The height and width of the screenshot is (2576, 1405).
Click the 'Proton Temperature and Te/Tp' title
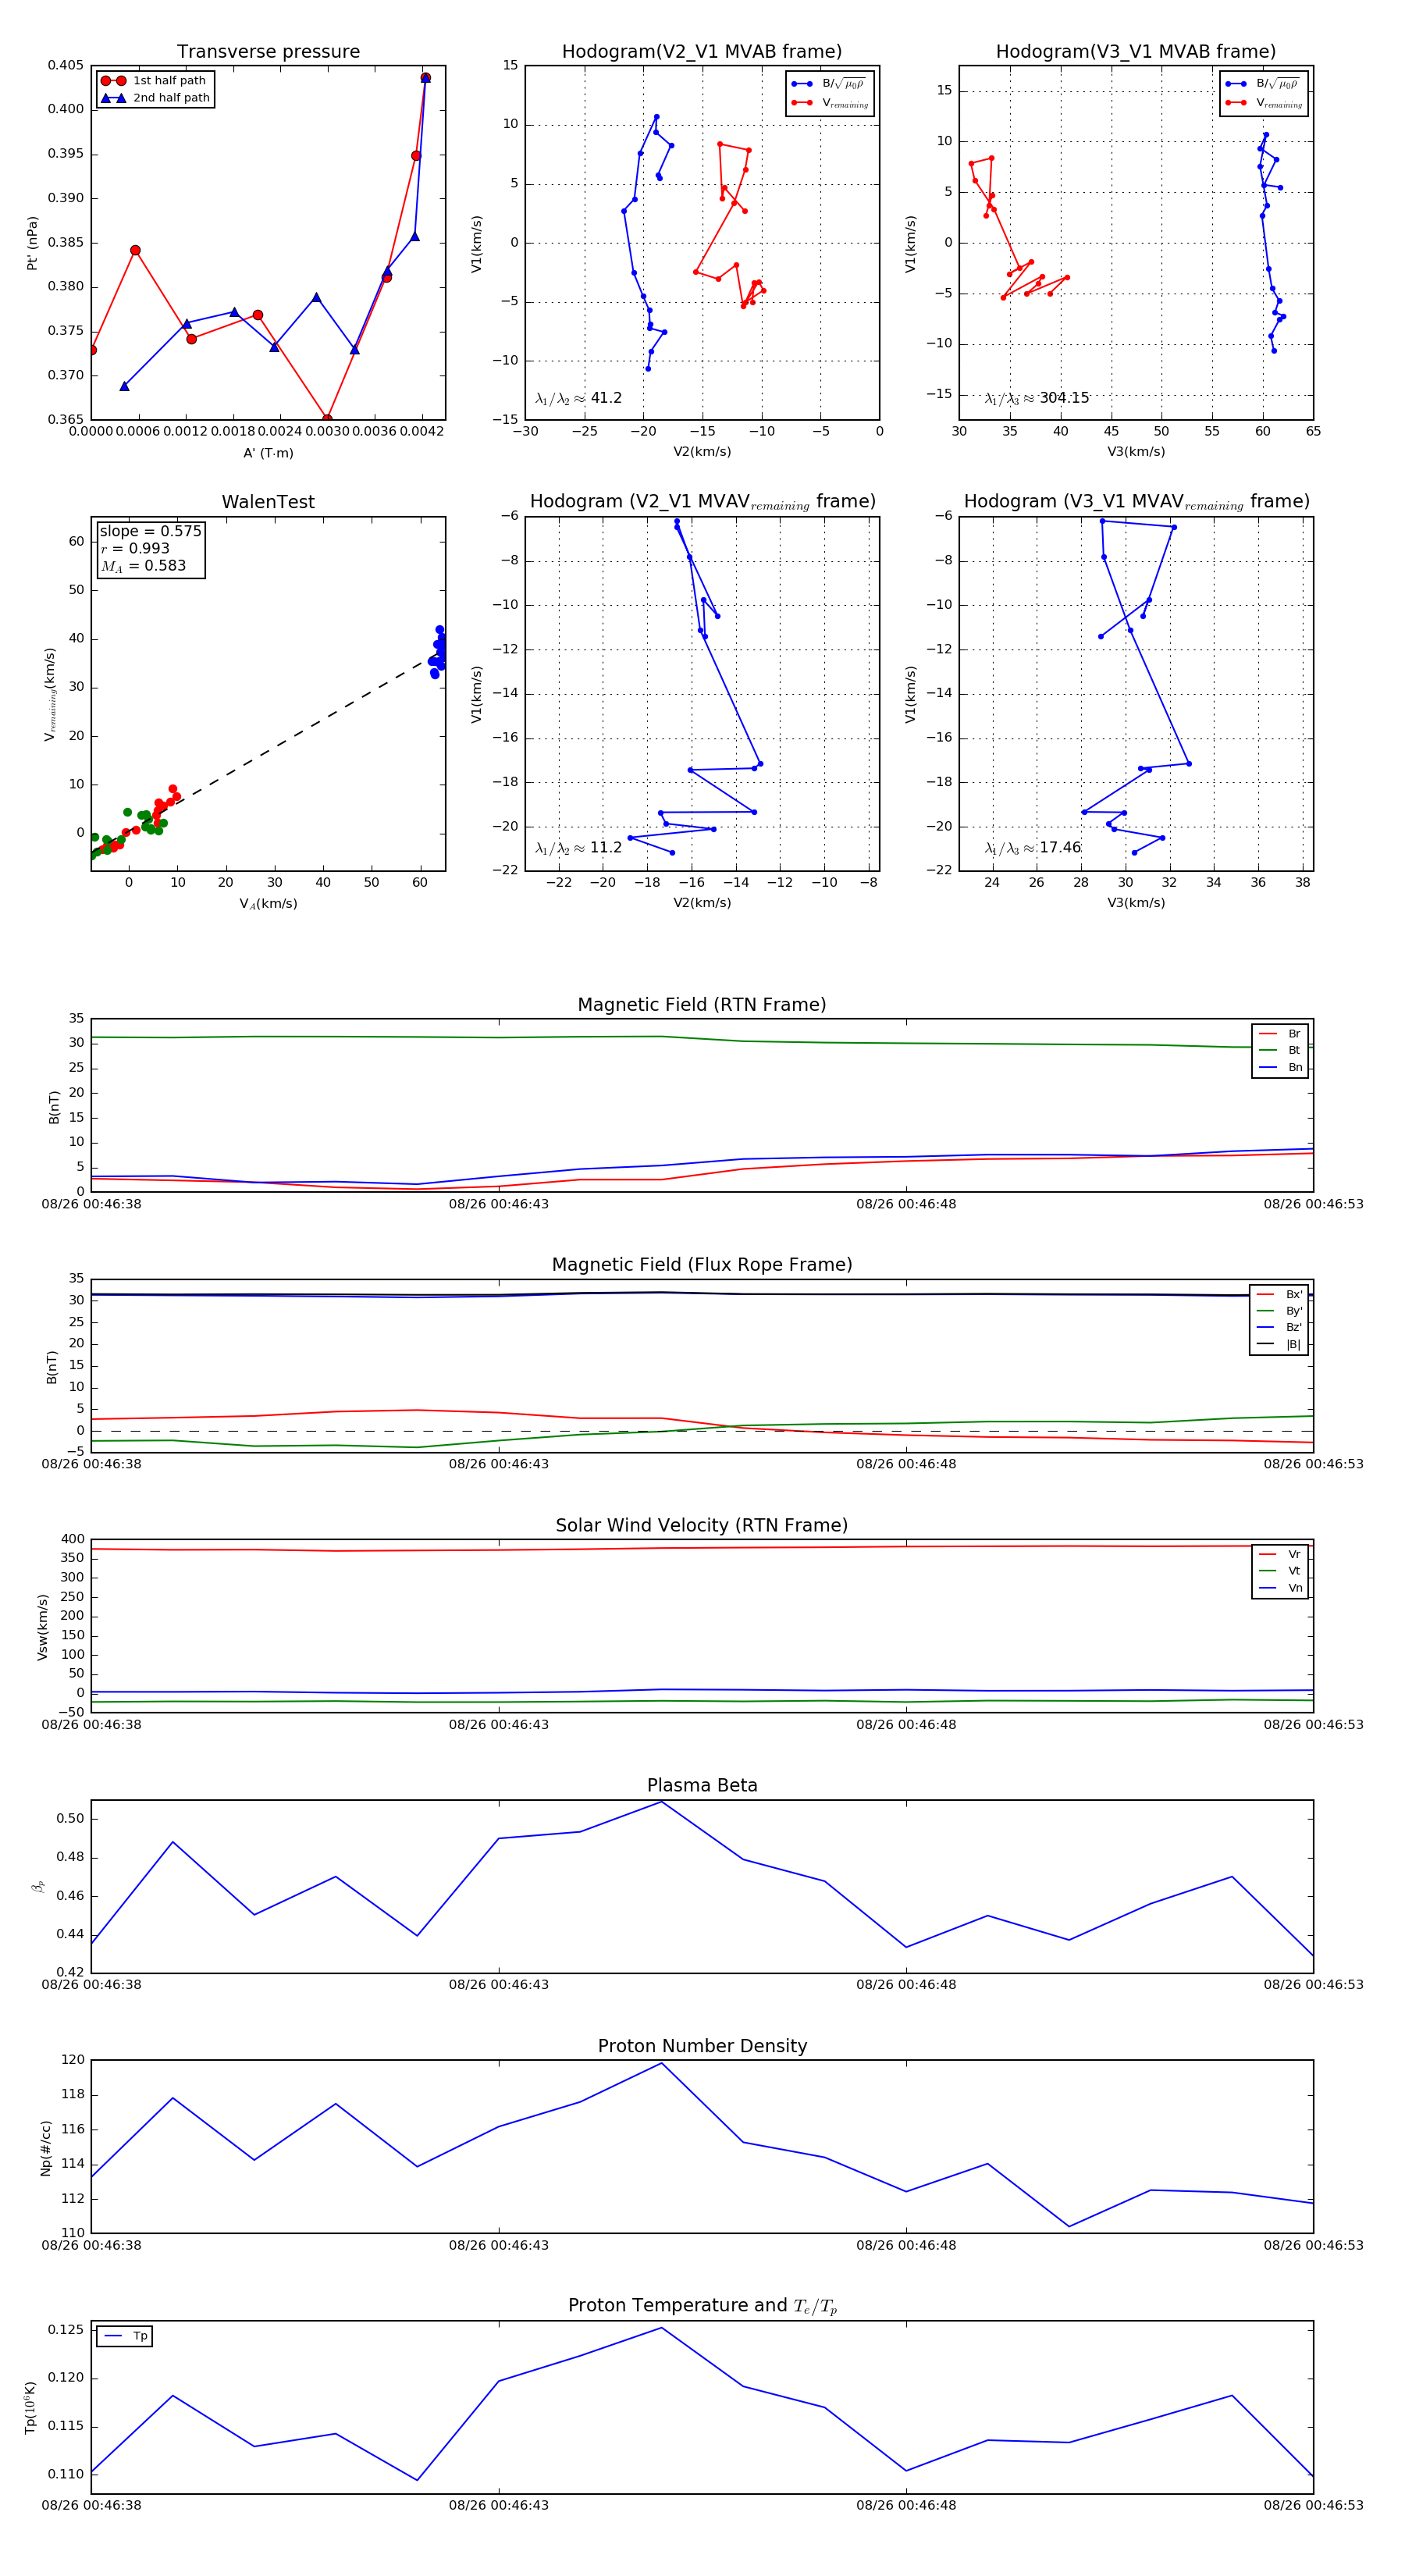[x=702, y=2306]
